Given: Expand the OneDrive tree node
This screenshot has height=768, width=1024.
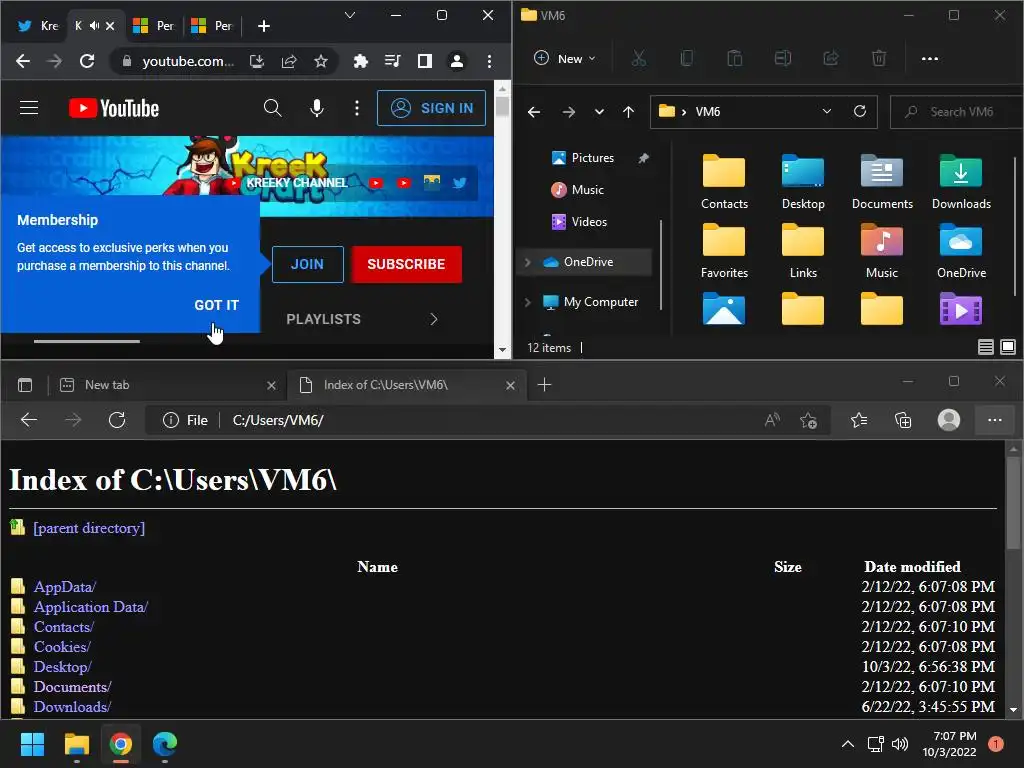Looking at the screenshot, I should (528, 262).
